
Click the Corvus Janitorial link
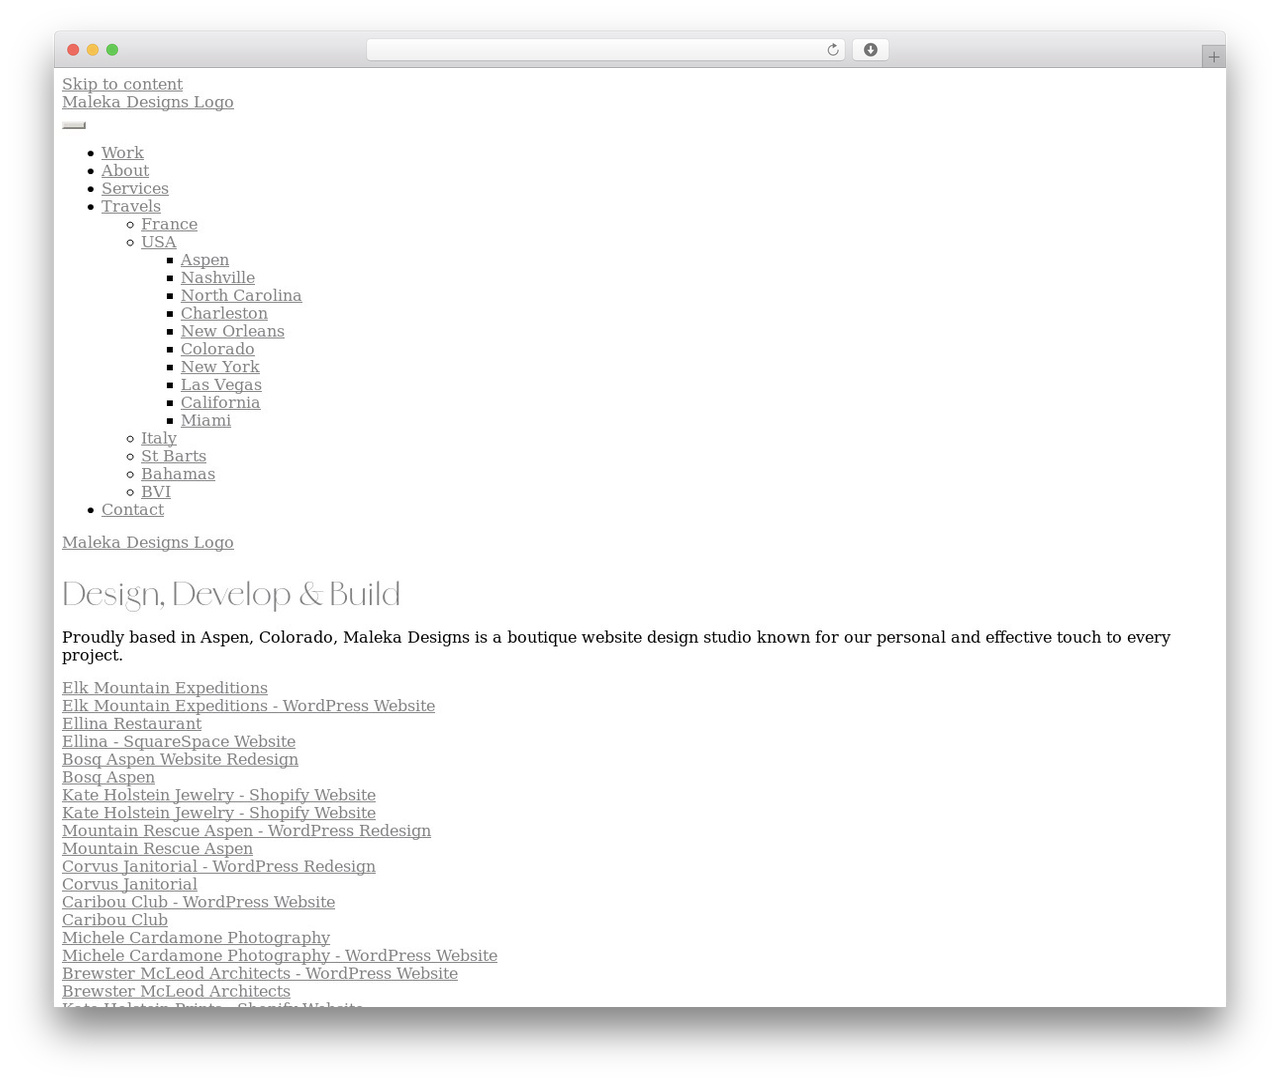[130, 885]
